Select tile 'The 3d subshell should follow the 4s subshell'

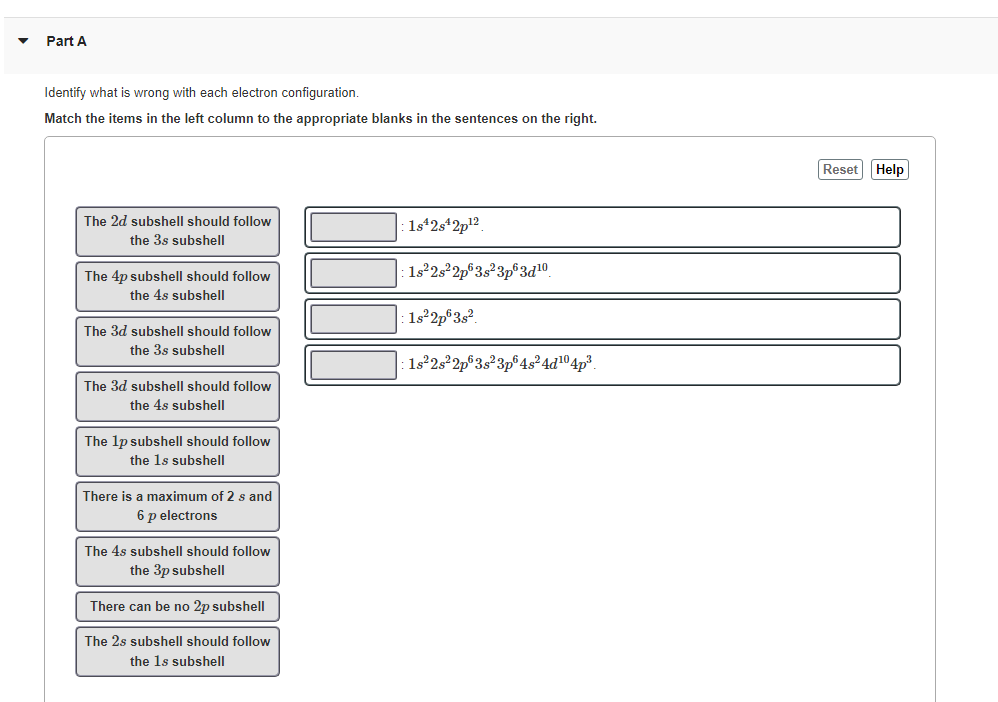coord(177,396)
